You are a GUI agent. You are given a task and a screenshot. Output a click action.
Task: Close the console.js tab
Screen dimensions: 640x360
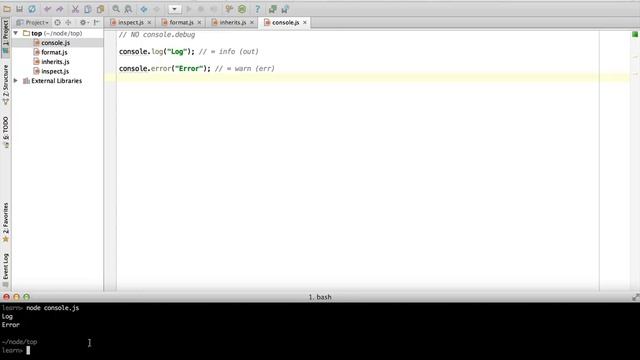[305, 22]
